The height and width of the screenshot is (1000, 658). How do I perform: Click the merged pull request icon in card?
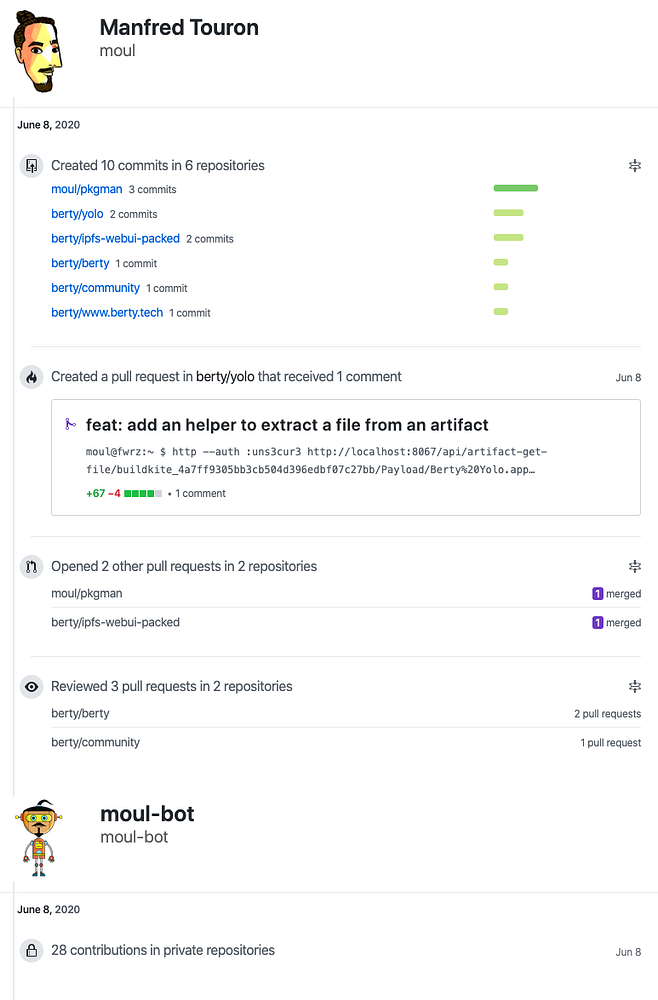pyautogui.click(x=70, y=424)
